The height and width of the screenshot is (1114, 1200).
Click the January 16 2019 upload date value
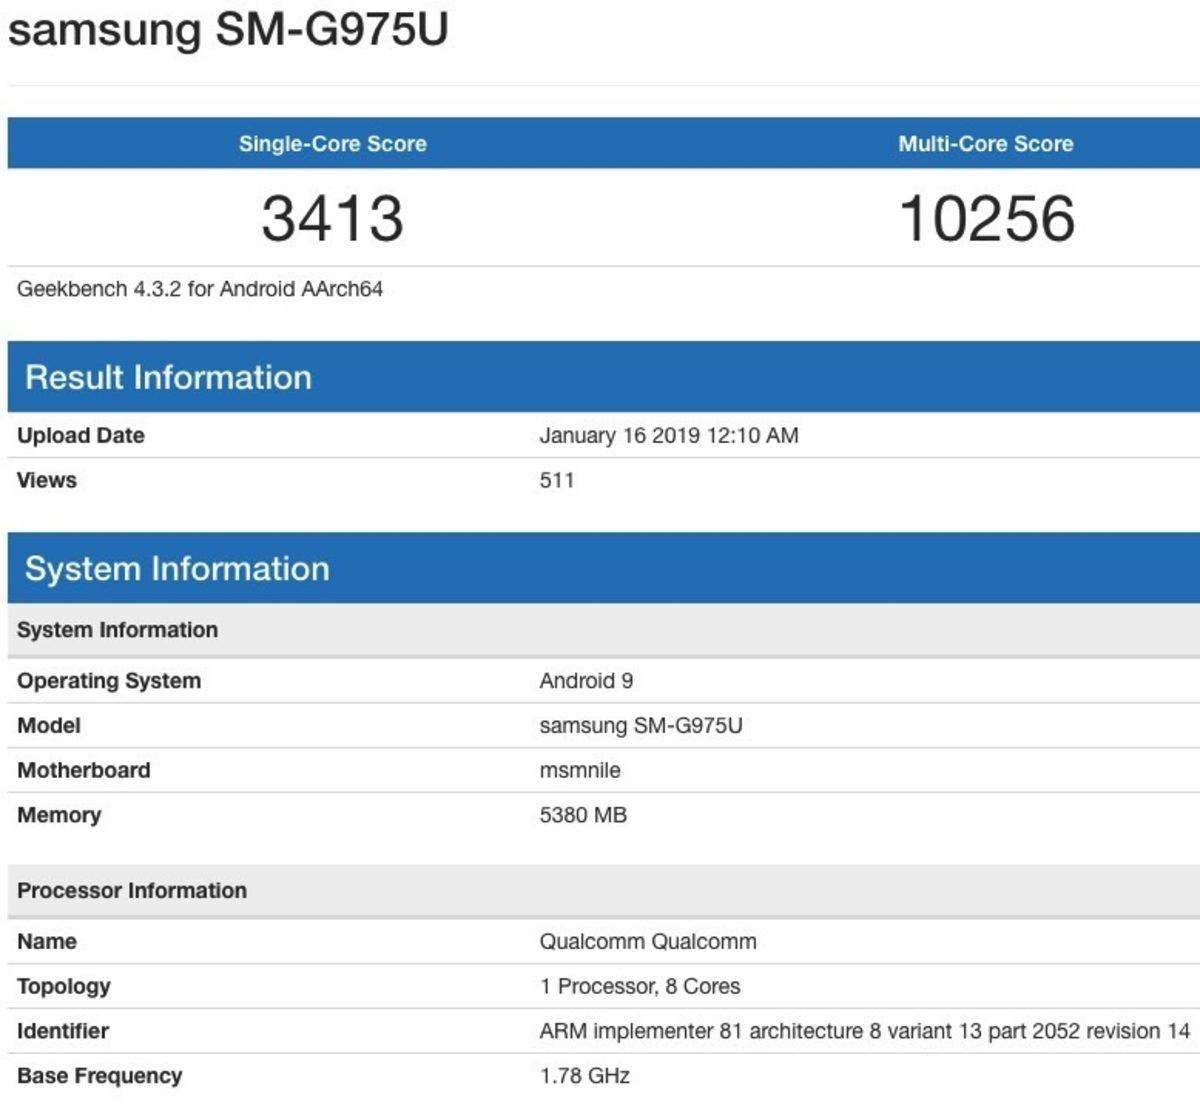click(x=669, y=435)
